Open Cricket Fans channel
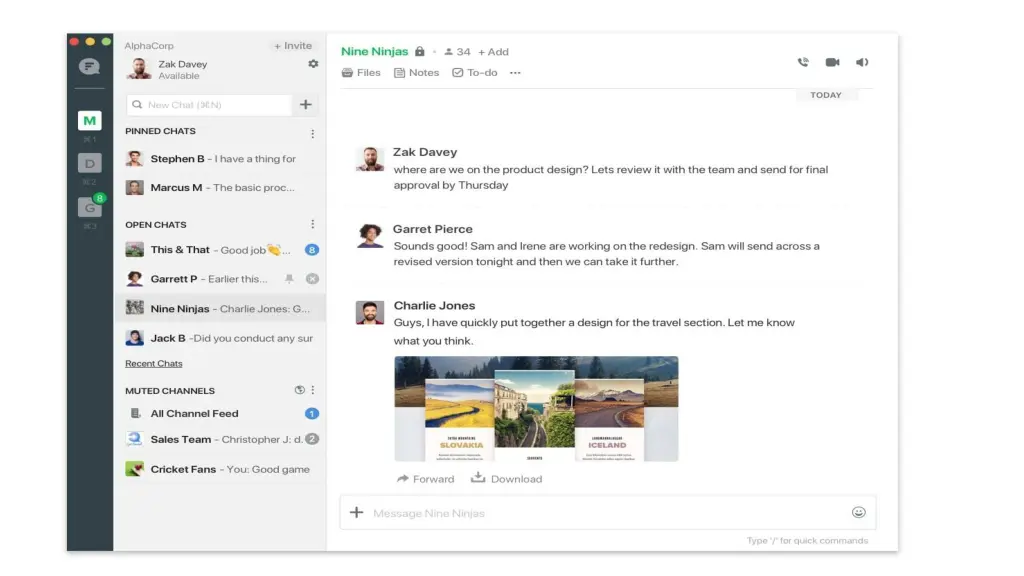Screen dimensions: 1024x576 pos(221,469)
